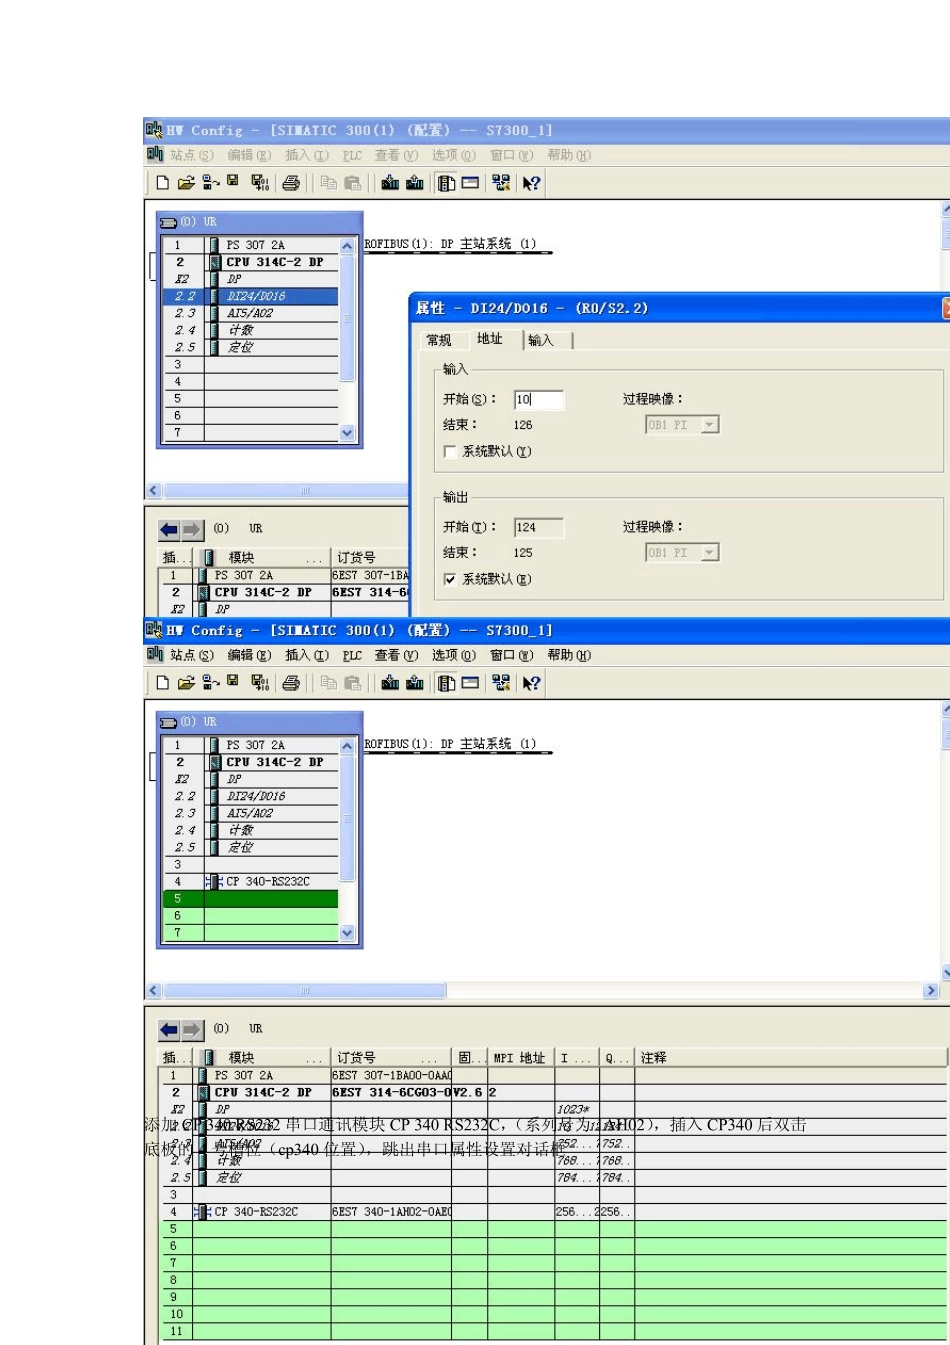This screenshot has width=950, height=1345.
Task: Open 站点 menu in lower window
Action: pos(191,656)
